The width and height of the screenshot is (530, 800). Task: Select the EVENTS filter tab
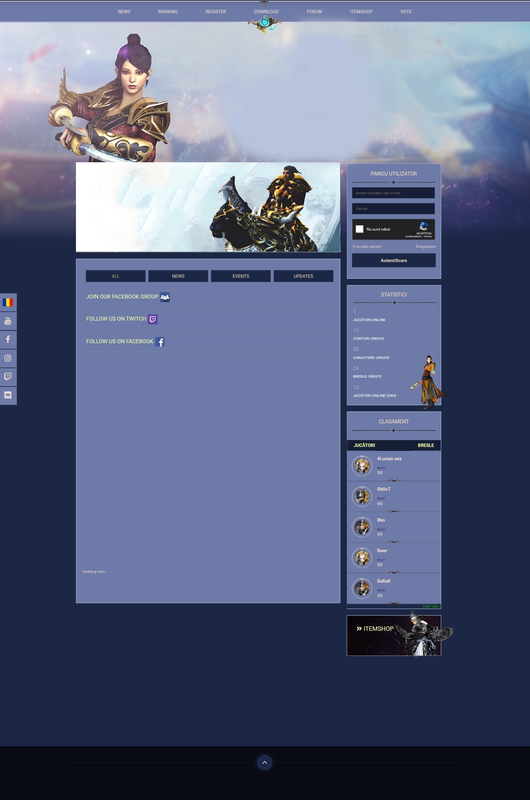[241, 276]
